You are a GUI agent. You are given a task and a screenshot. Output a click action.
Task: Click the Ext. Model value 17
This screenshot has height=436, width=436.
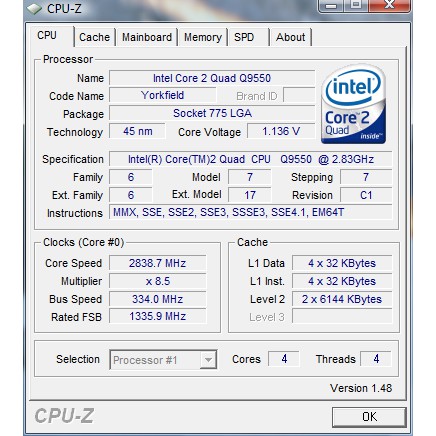click(250, 195)
